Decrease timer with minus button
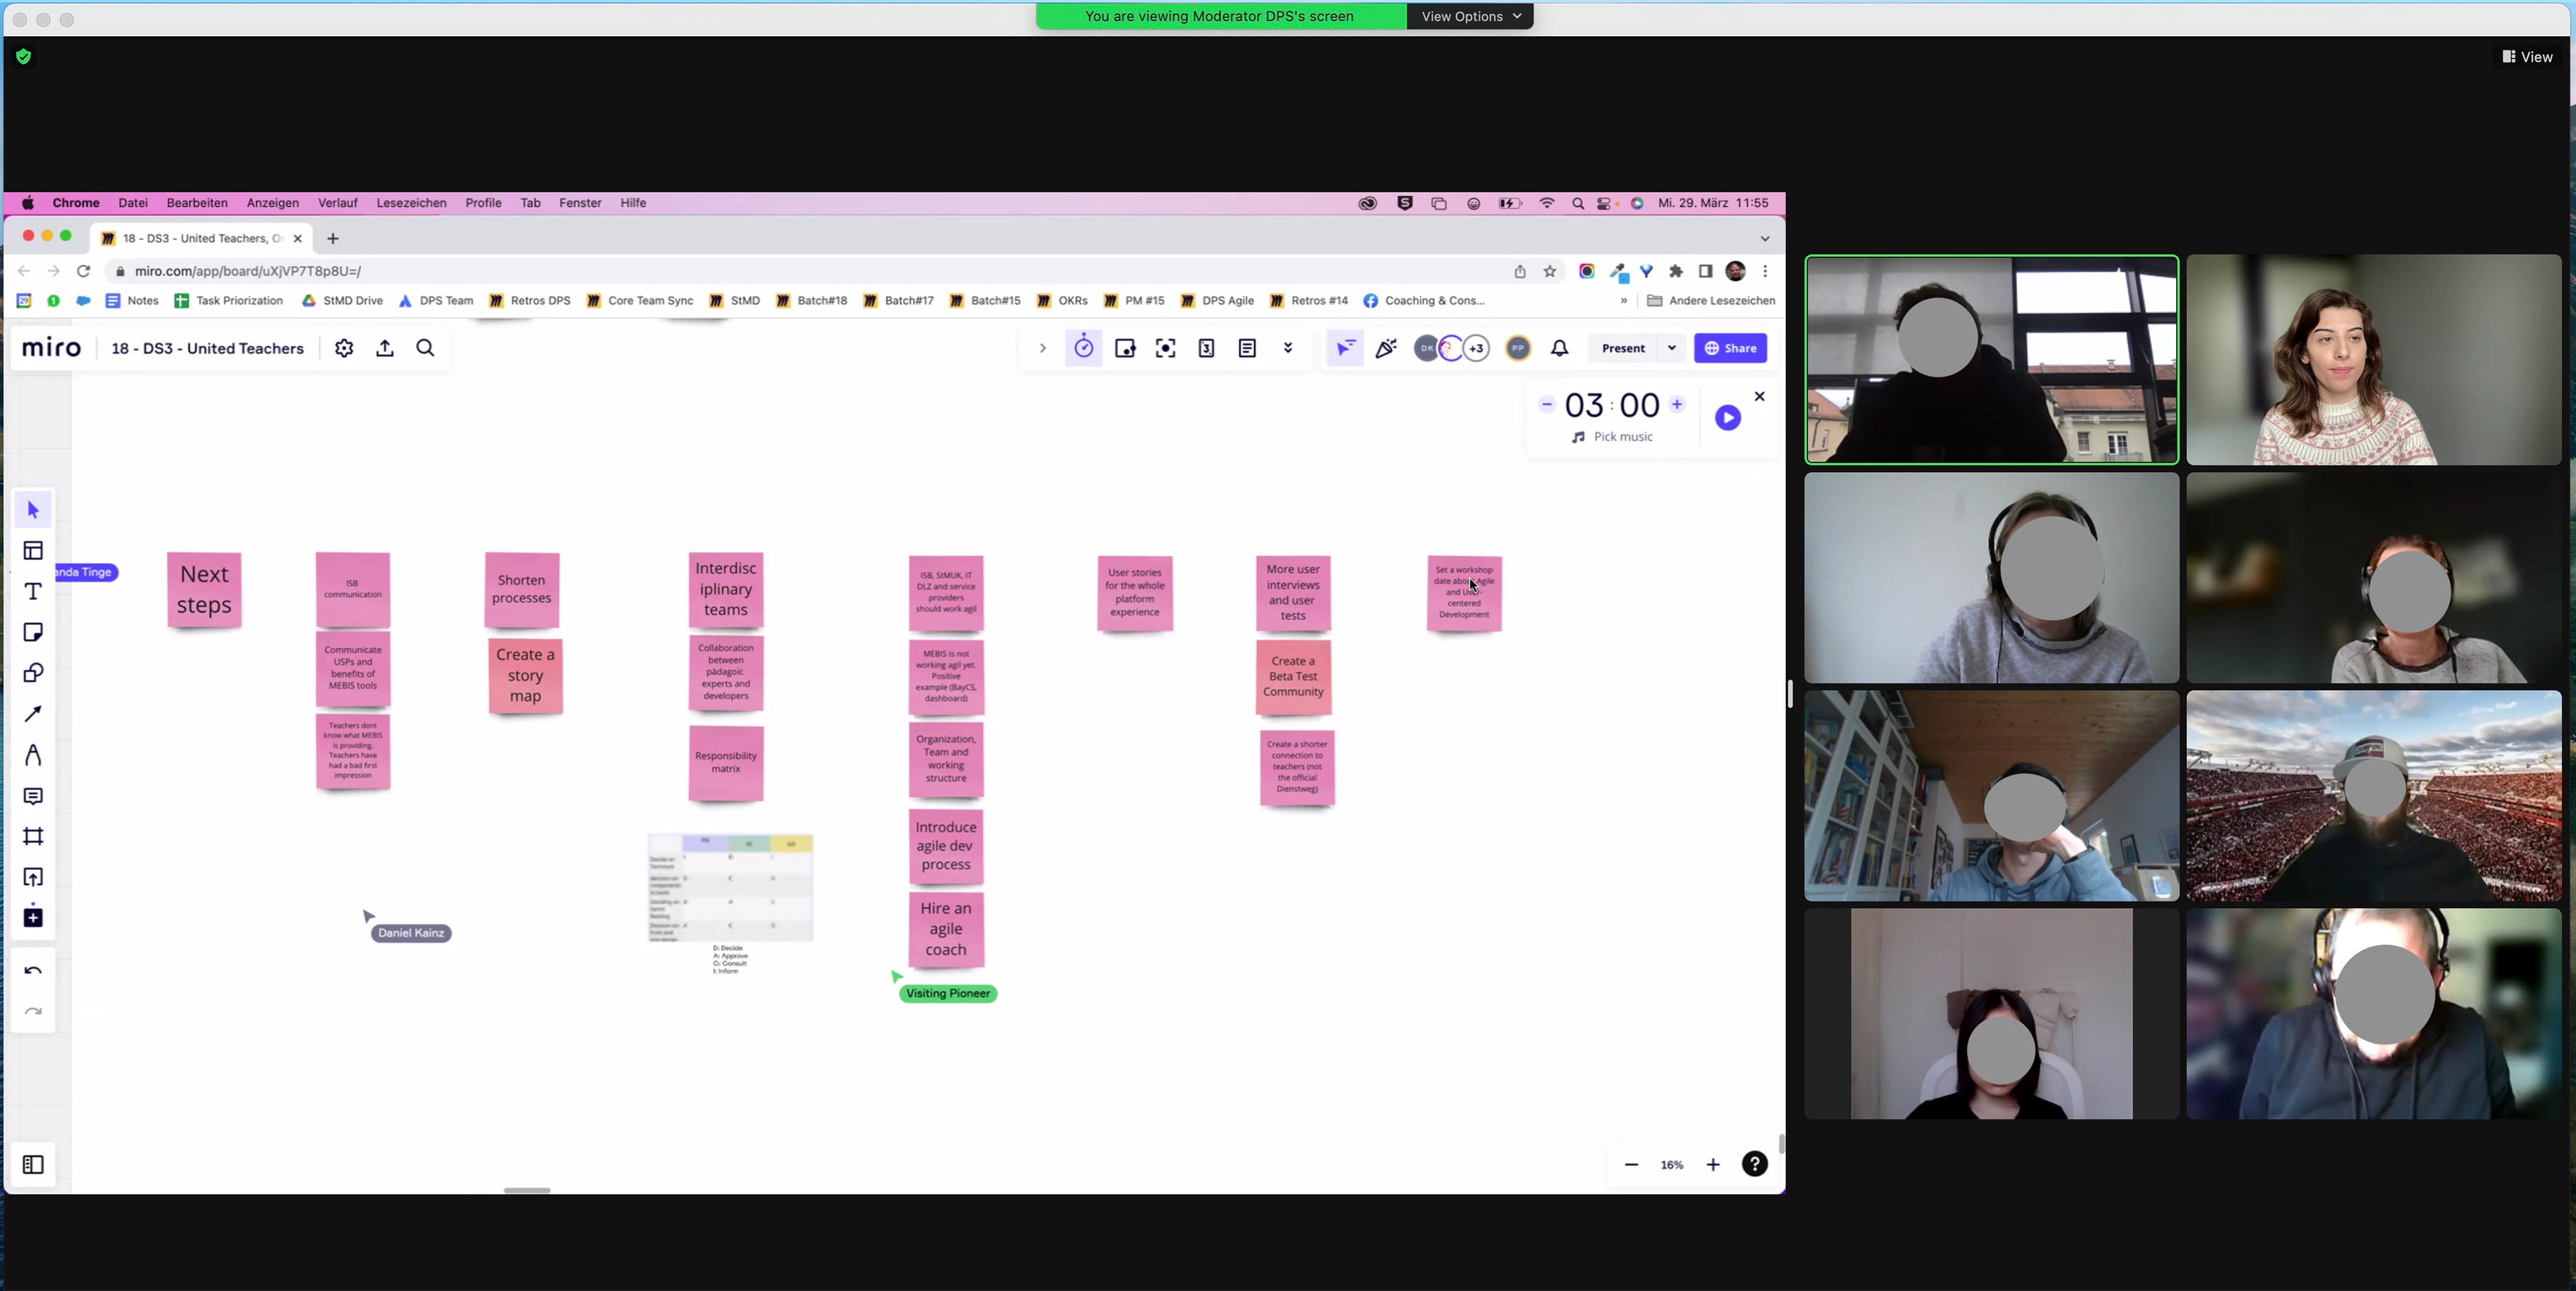2576x1291 pixels. tap(1547, 405)
